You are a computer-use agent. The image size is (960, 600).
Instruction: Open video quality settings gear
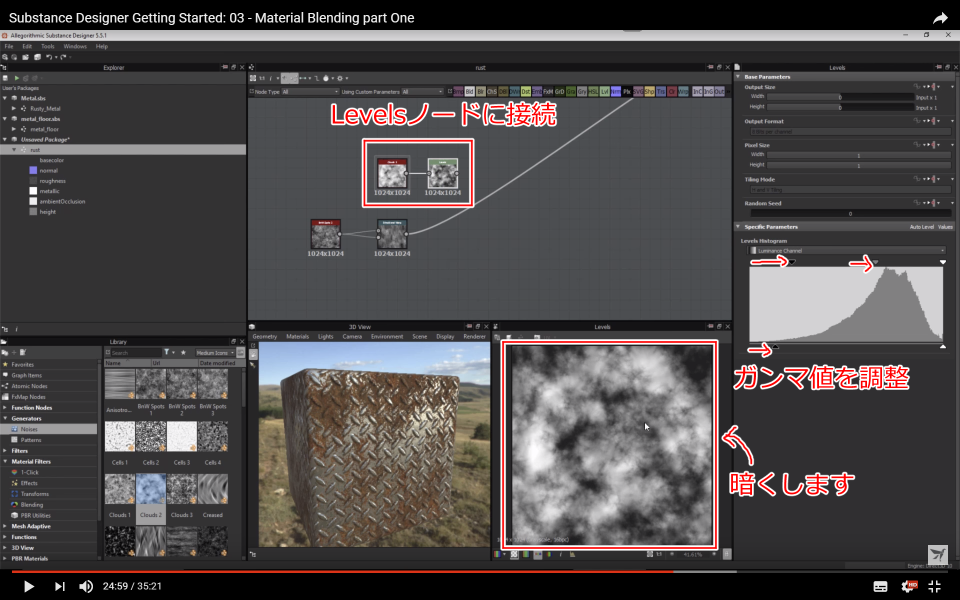(909, 586)
